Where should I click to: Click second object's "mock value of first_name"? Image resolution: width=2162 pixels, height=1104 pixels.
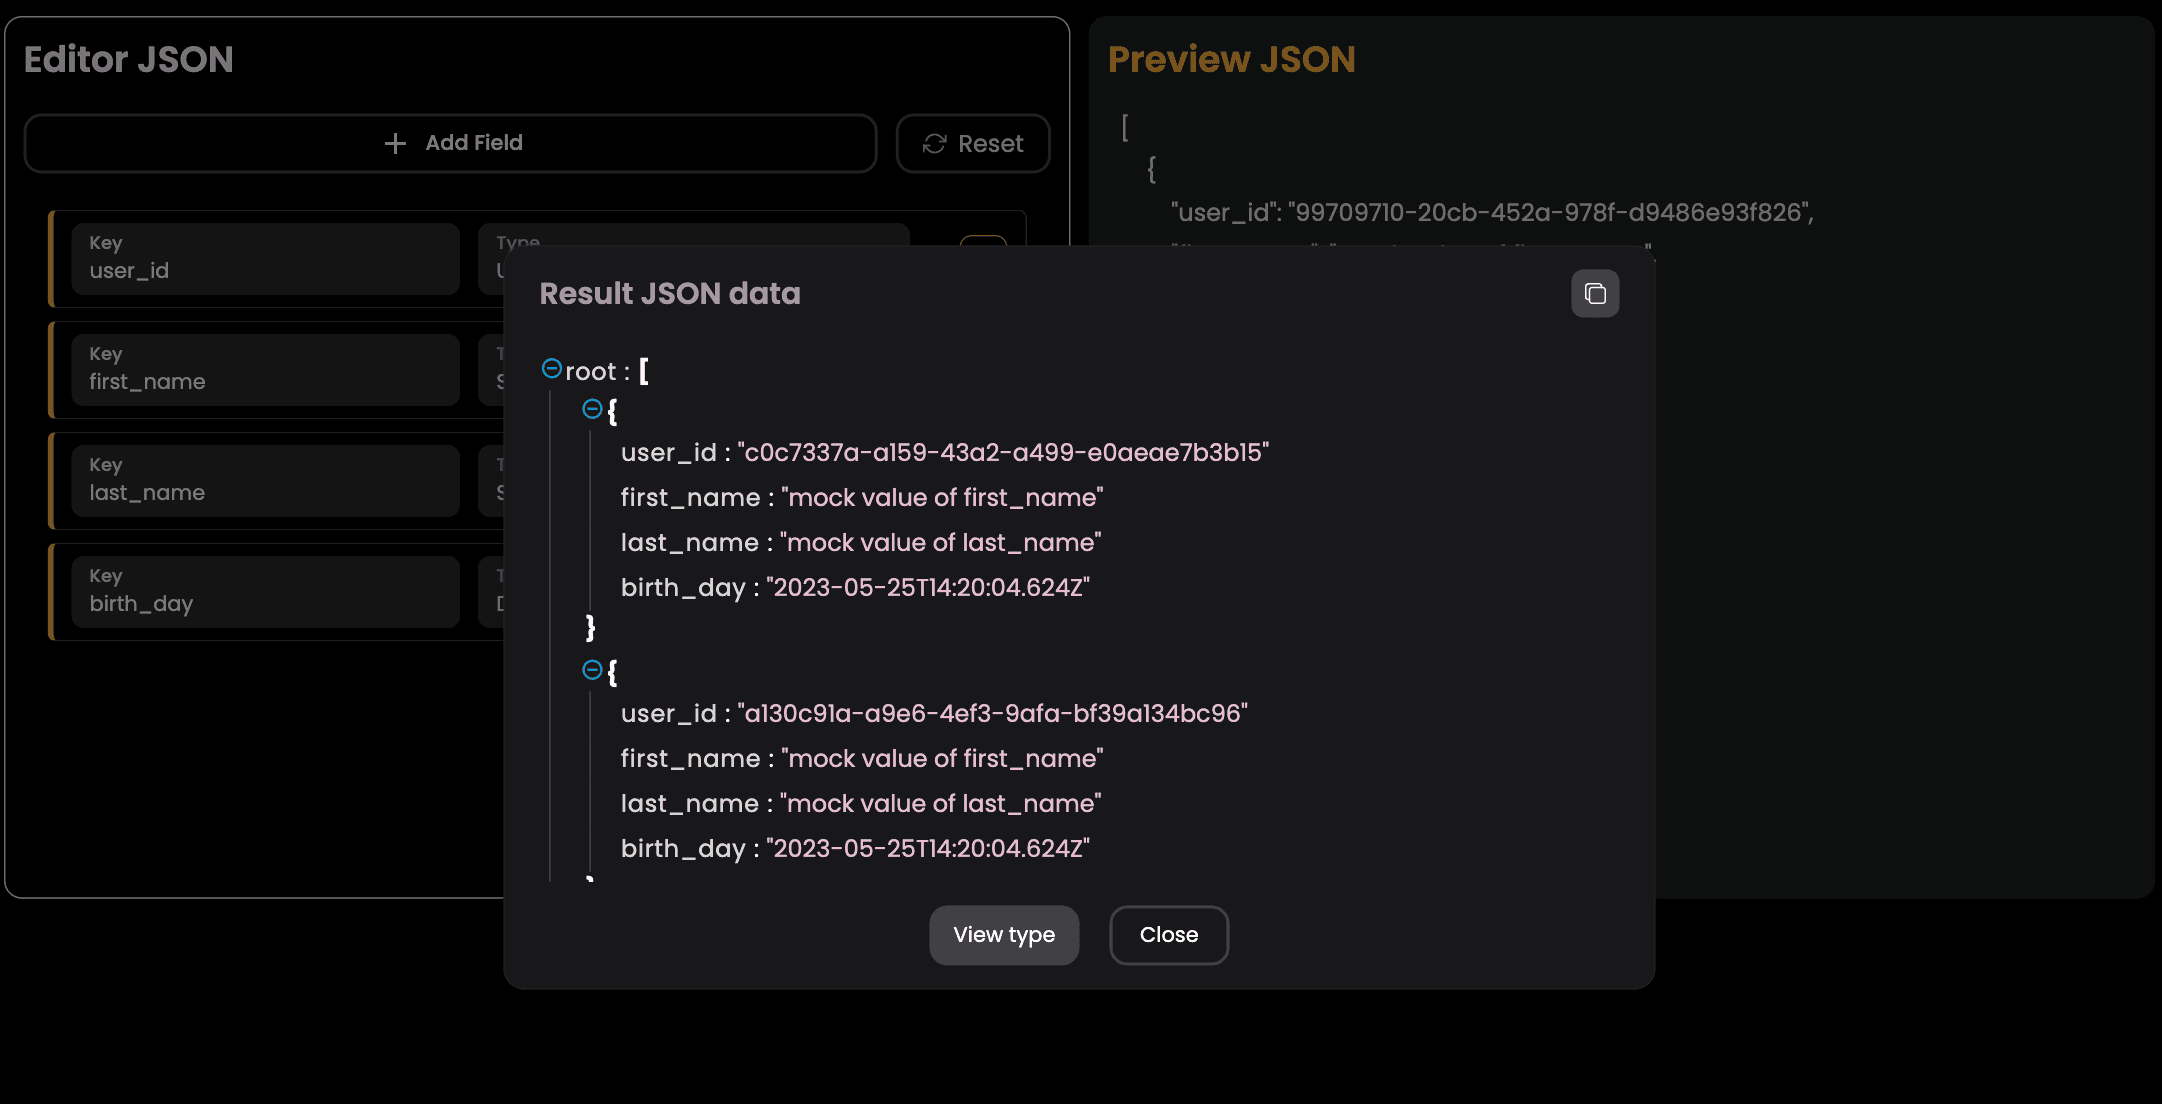tap(942, 759)
